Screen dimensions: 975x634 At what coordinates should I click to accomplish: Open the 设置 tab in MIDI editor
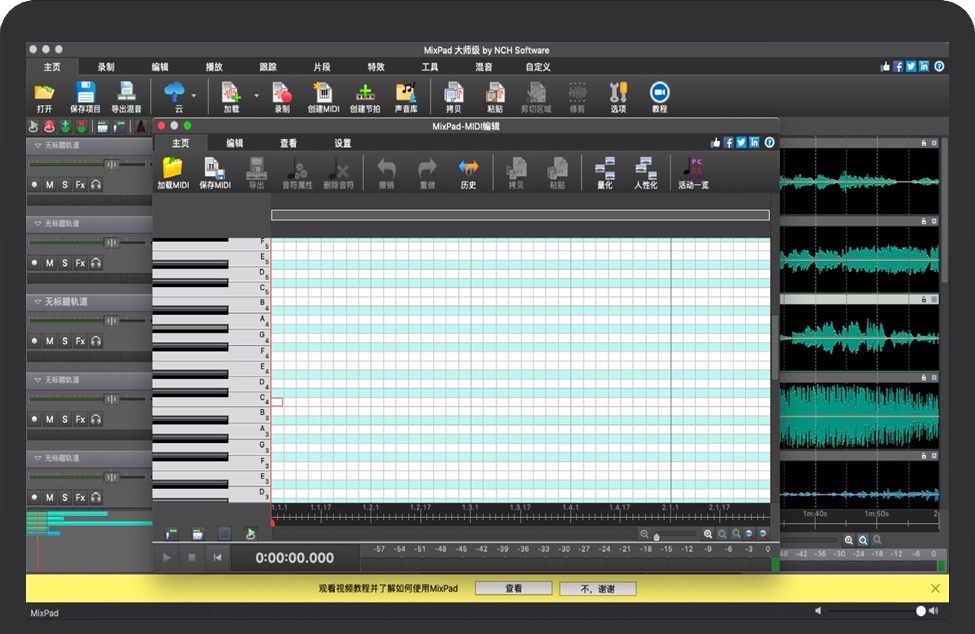pos(343,143)
